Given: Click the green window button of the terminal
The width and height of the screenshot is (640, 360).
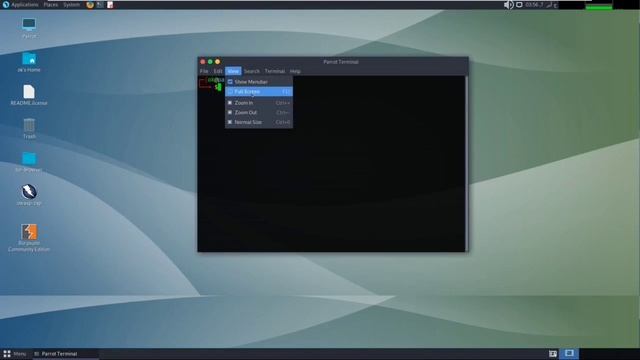Looking at the screenshot, I should [210, 62].
